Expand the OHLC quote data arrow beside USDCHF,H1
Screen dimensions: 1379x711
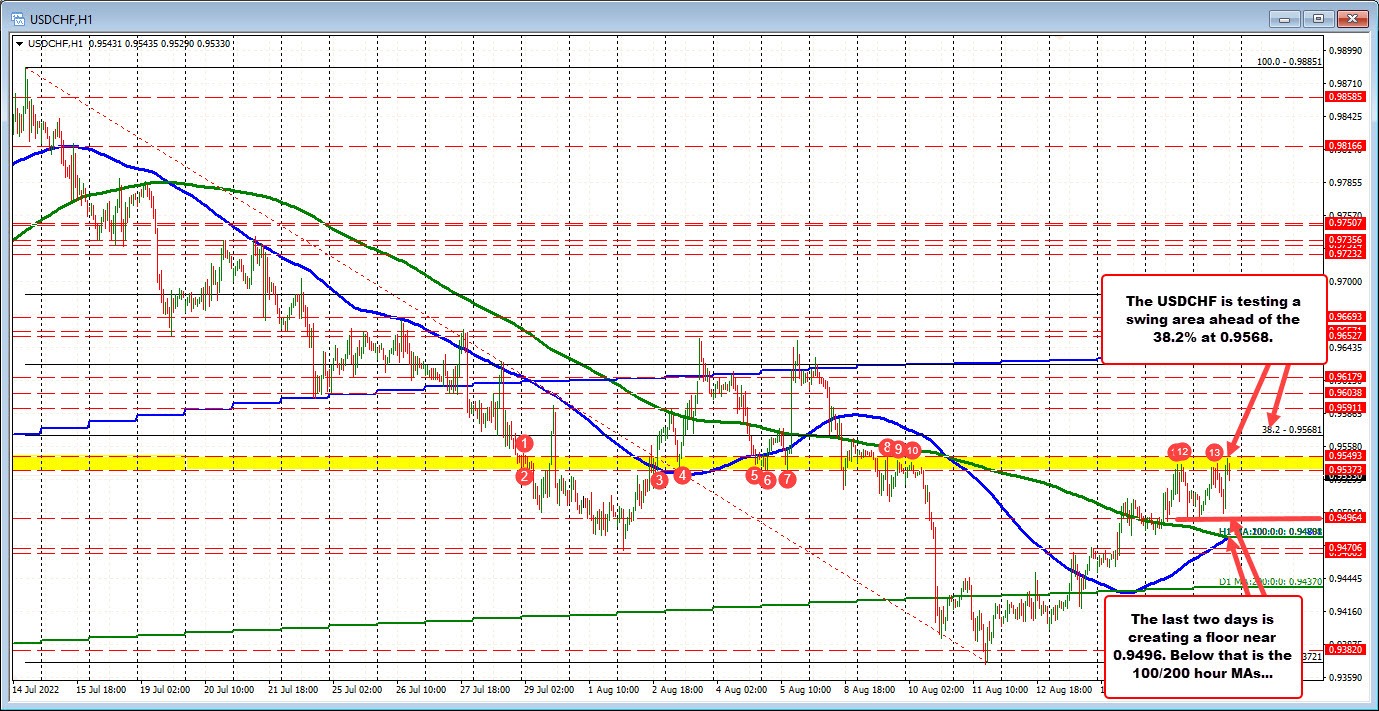pyautogui.click(x=20, y=44)
